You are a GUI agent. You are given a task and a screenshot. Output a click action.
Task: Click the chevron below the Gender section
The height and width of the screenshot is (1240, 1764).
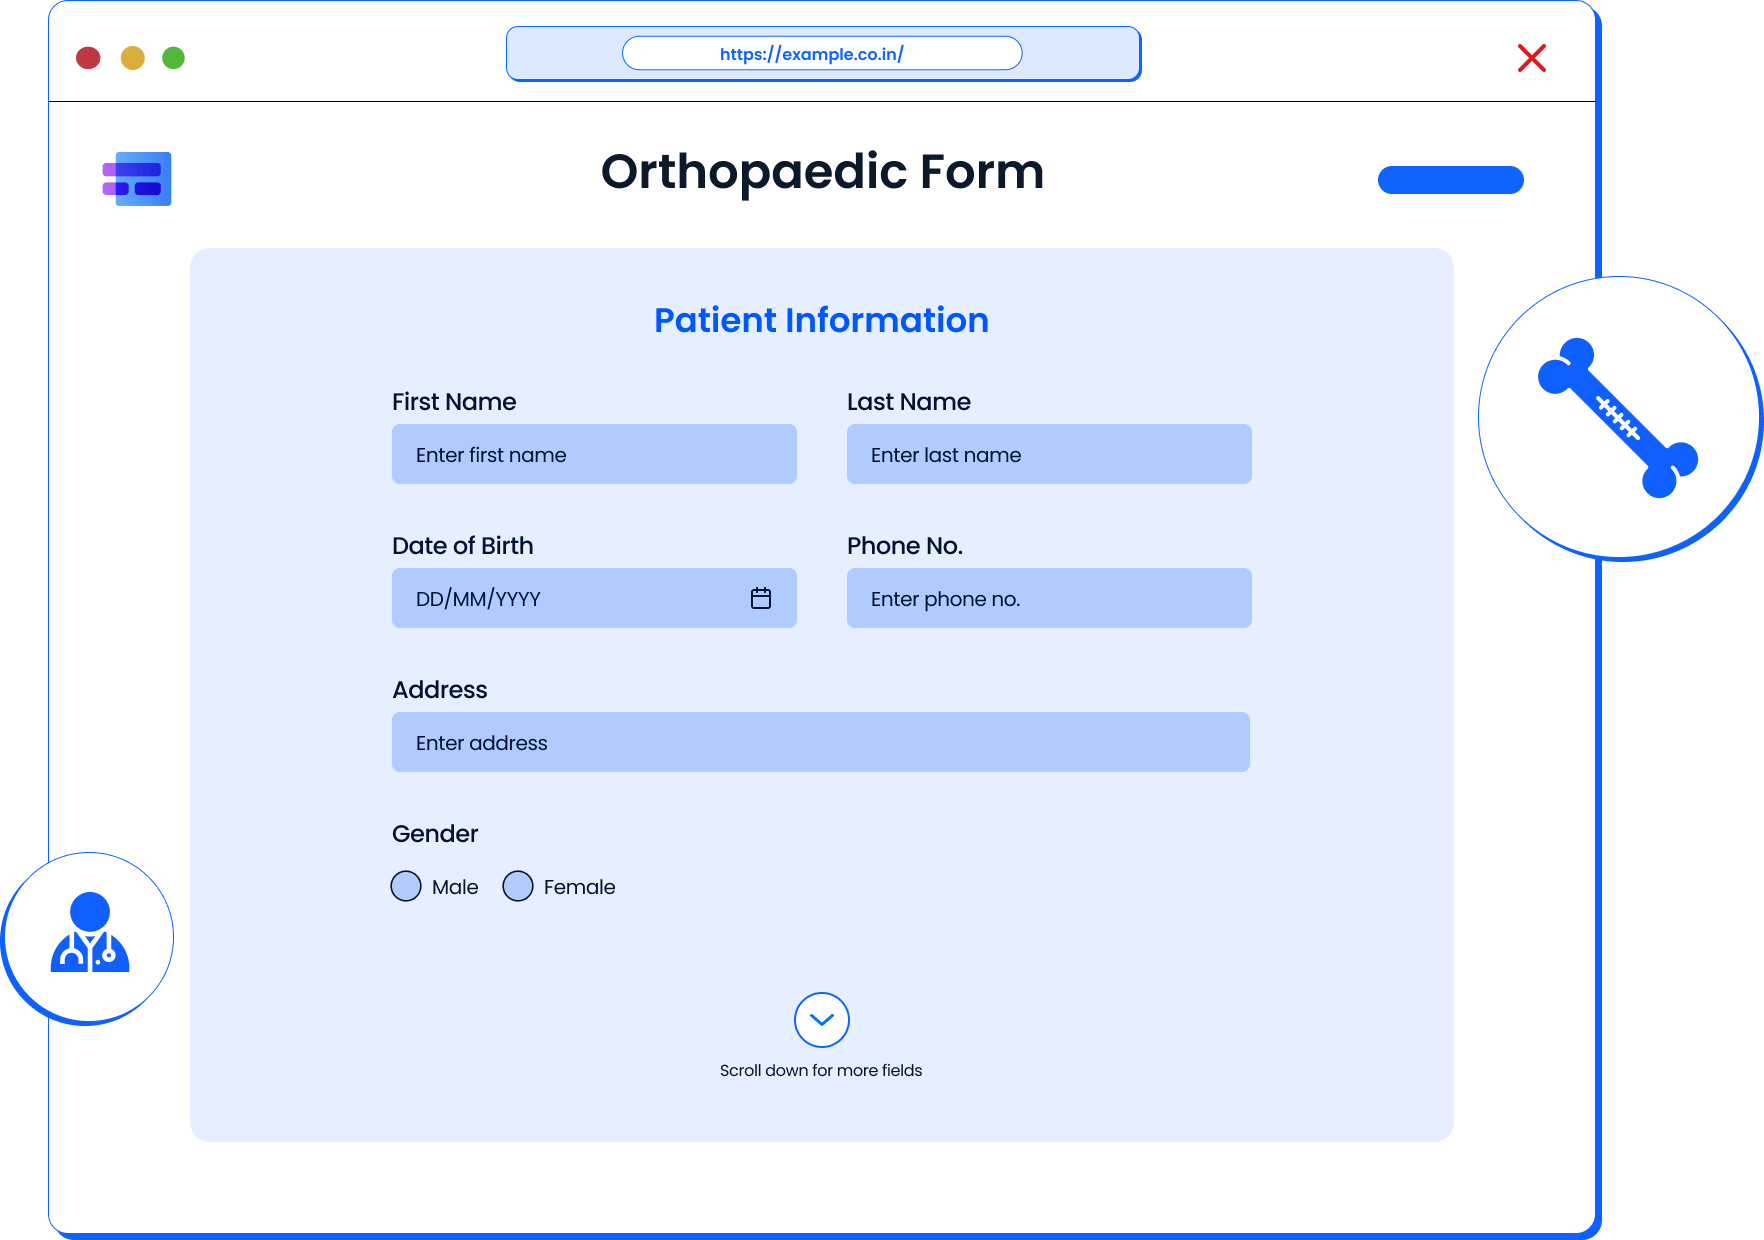(822, 1020)
